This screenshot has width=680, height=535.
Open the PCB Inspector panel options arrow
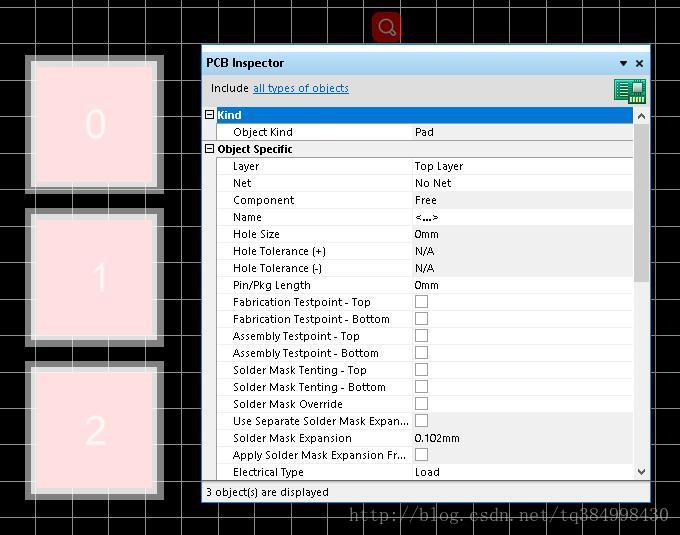[623, 63]
